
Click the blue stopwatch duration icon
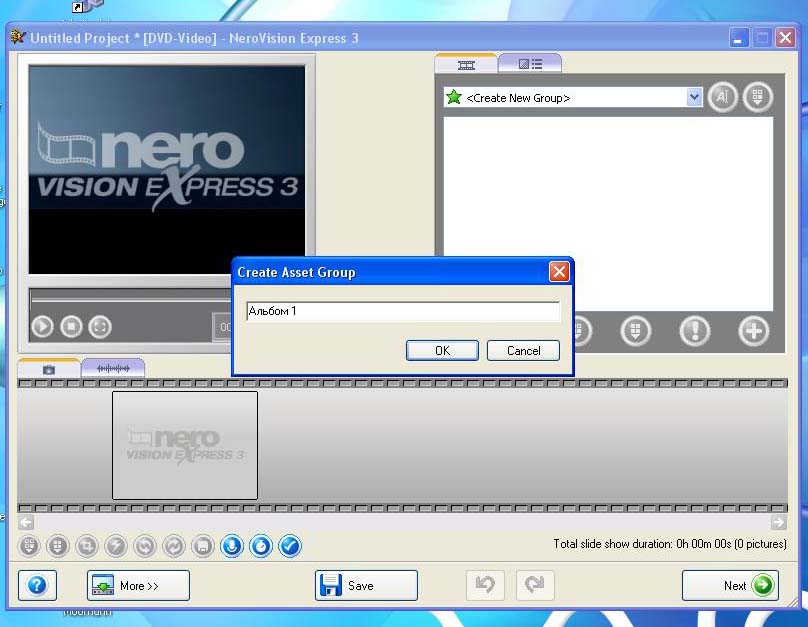tap(261, 546)
